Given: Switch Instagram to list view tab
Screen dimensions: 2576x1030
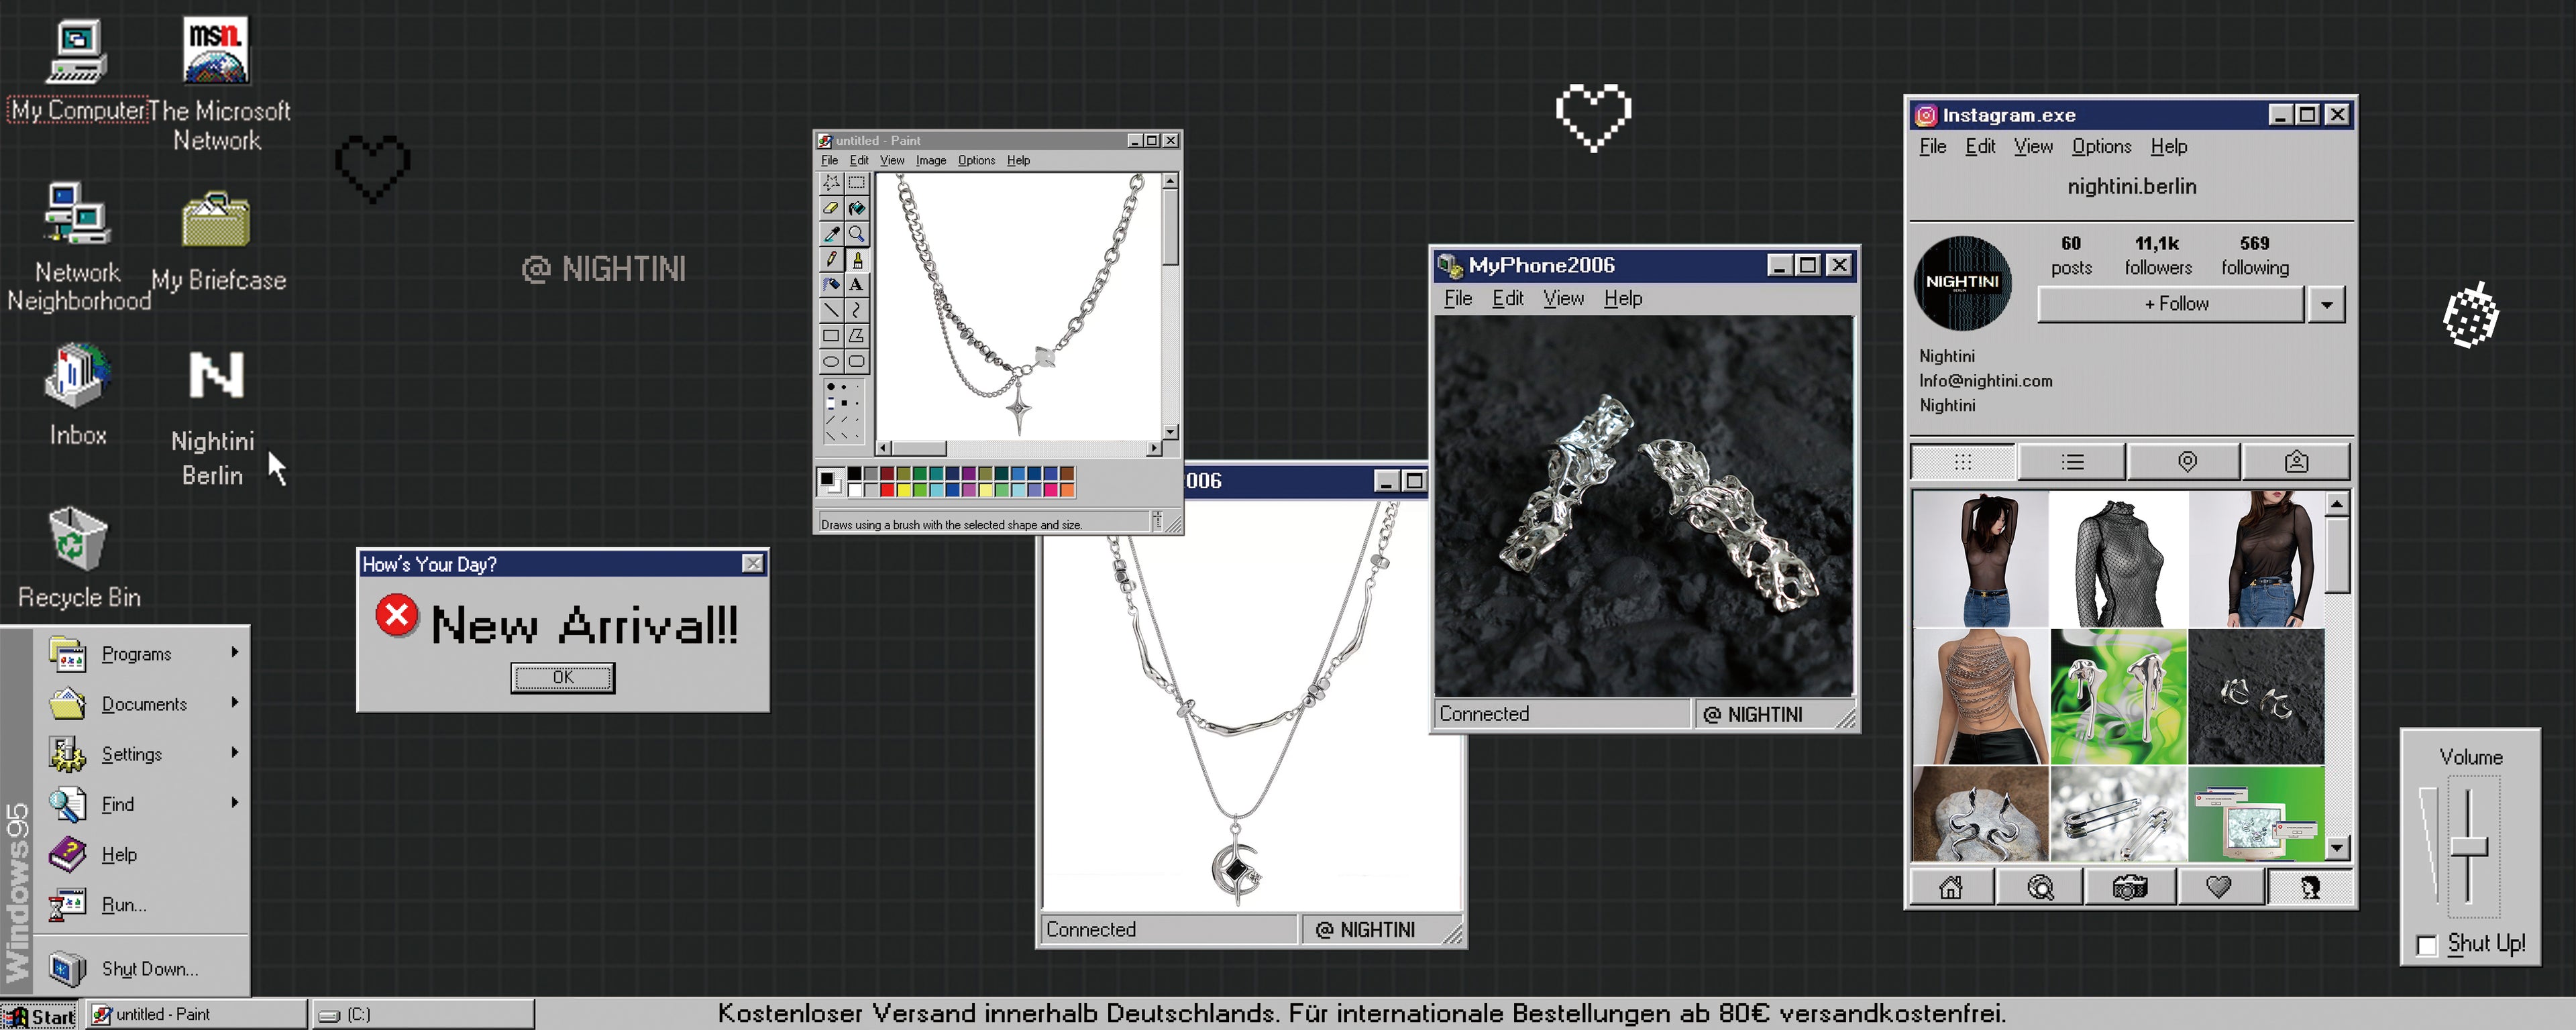Looking at the screenshot, I should coord(2072,462).
